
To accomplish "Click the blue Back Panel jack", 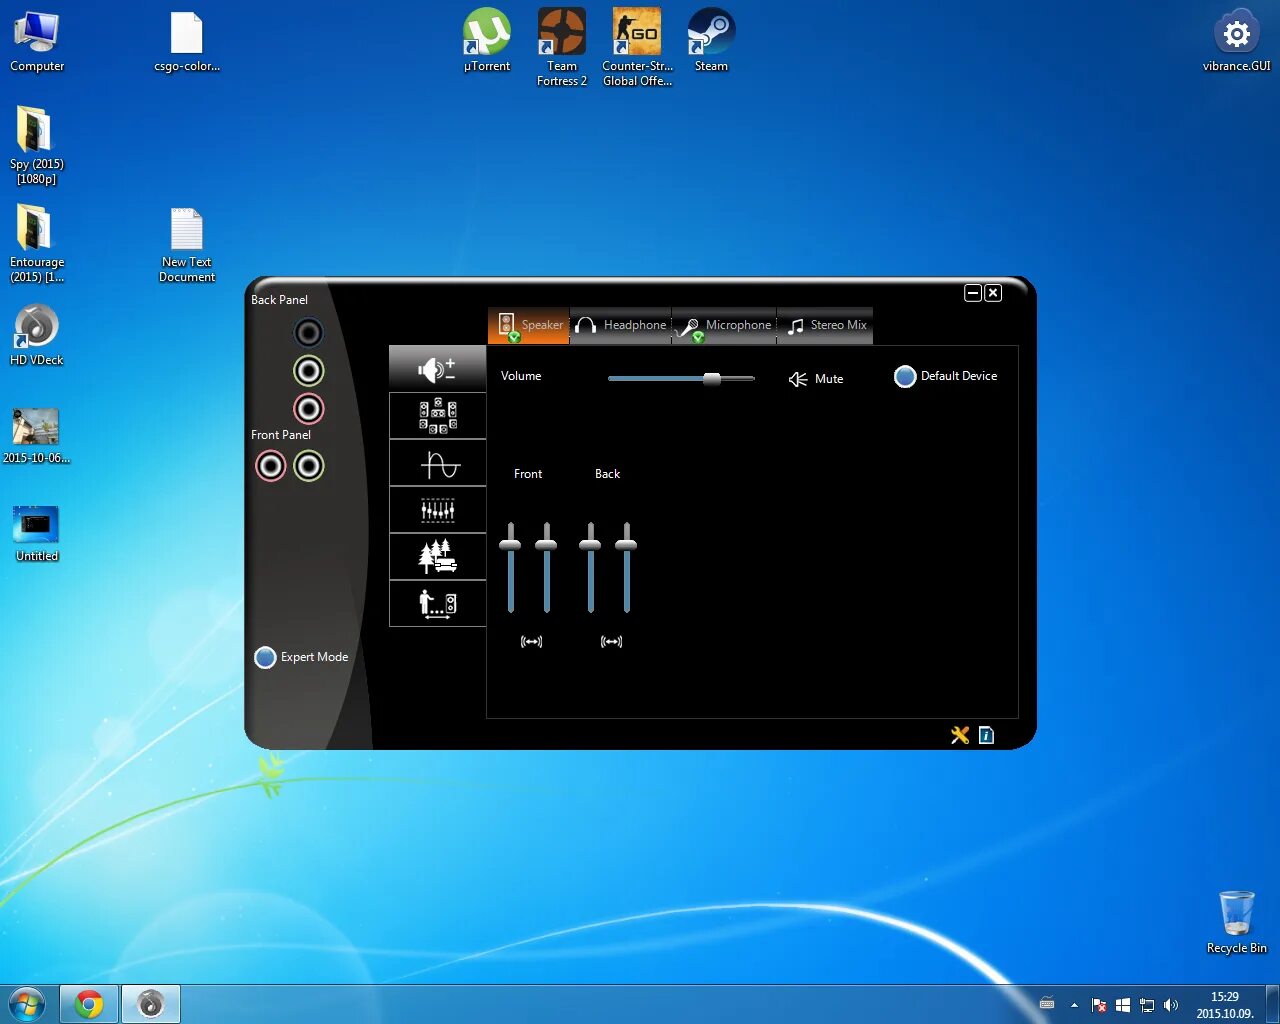I will coord(308,332).
